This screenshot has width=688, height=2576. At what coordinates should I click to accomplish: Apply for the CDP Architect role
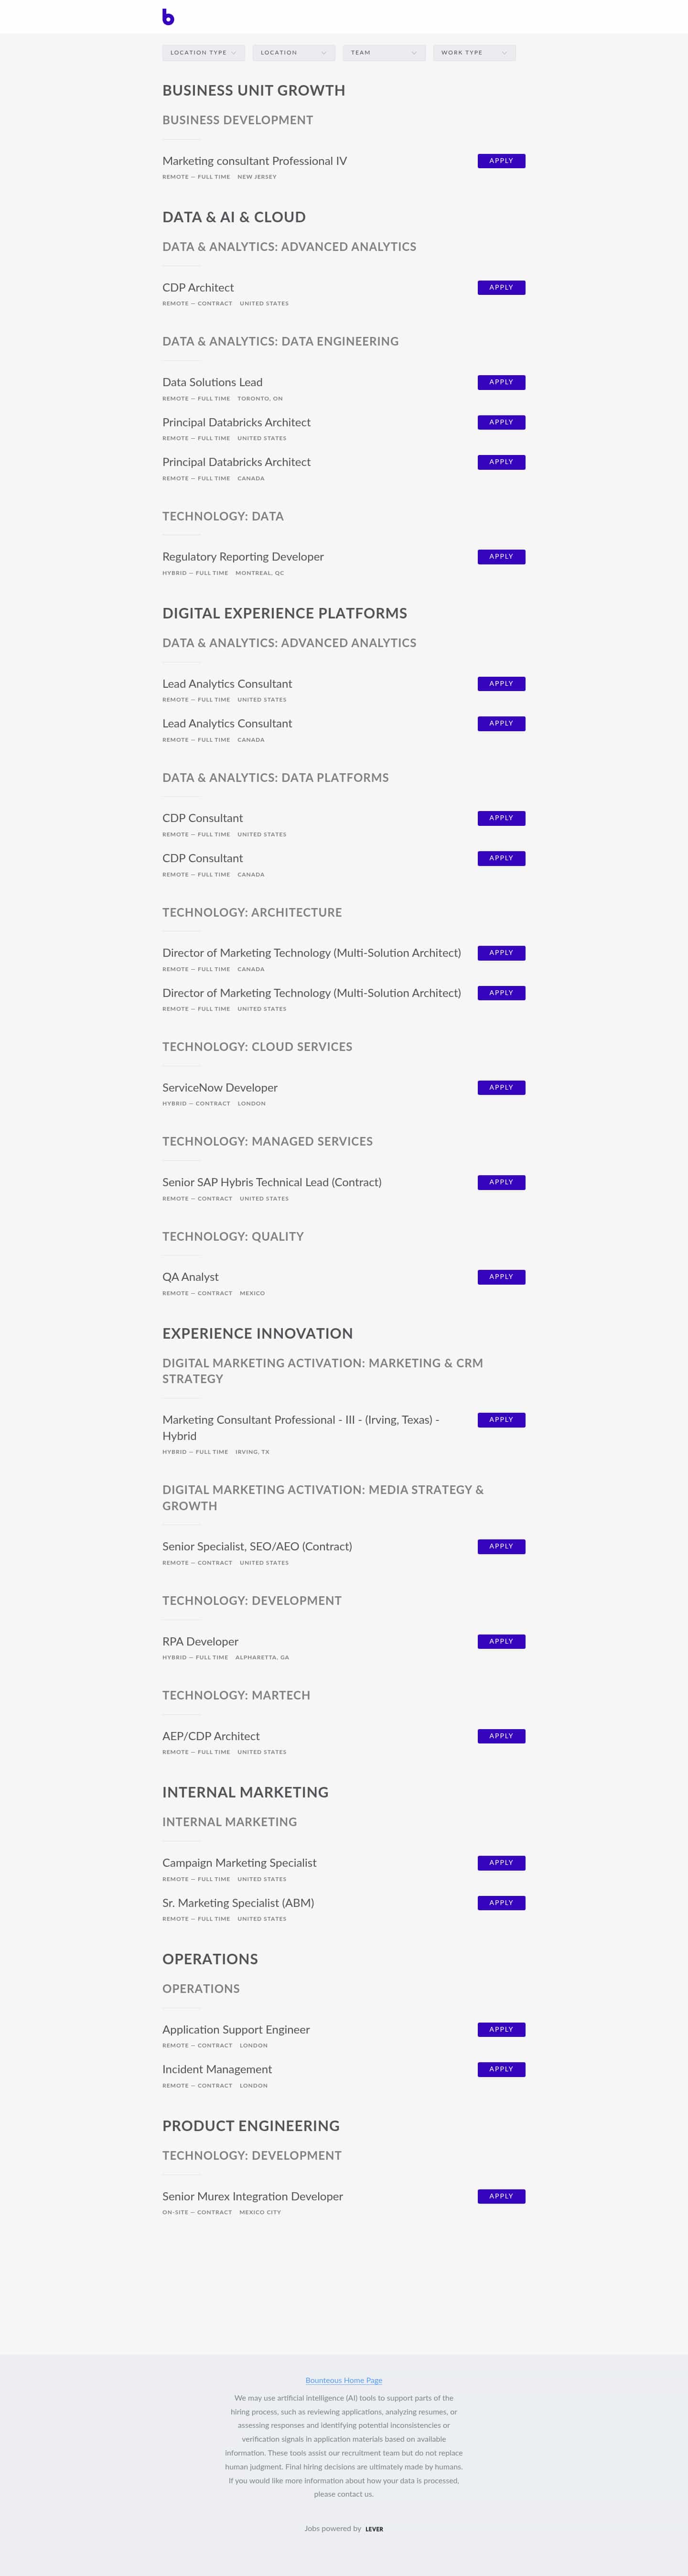(x=501, y=288)
